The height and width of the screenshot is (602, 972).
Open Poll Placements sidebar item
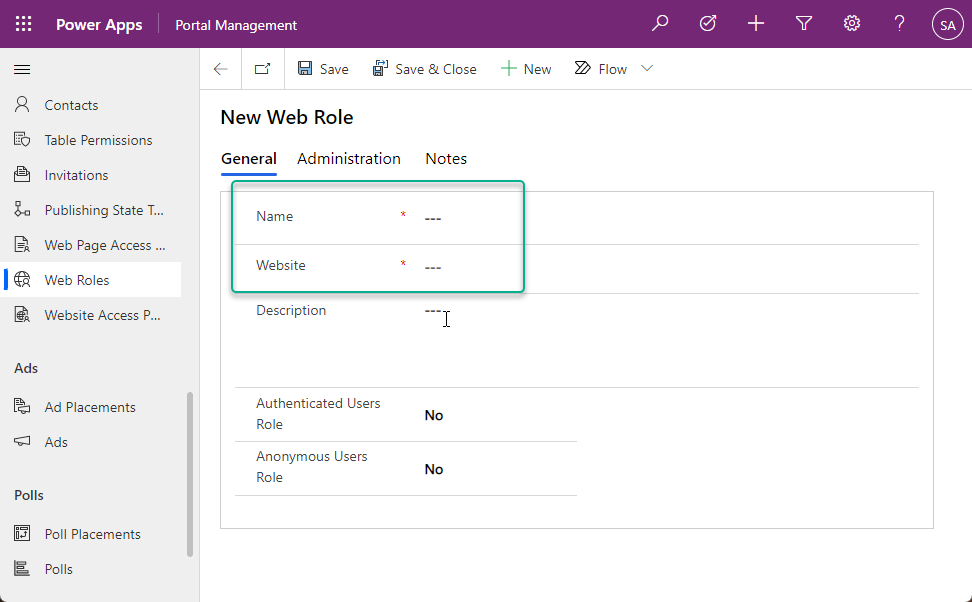pyautogui.click(x=91, y=534)
